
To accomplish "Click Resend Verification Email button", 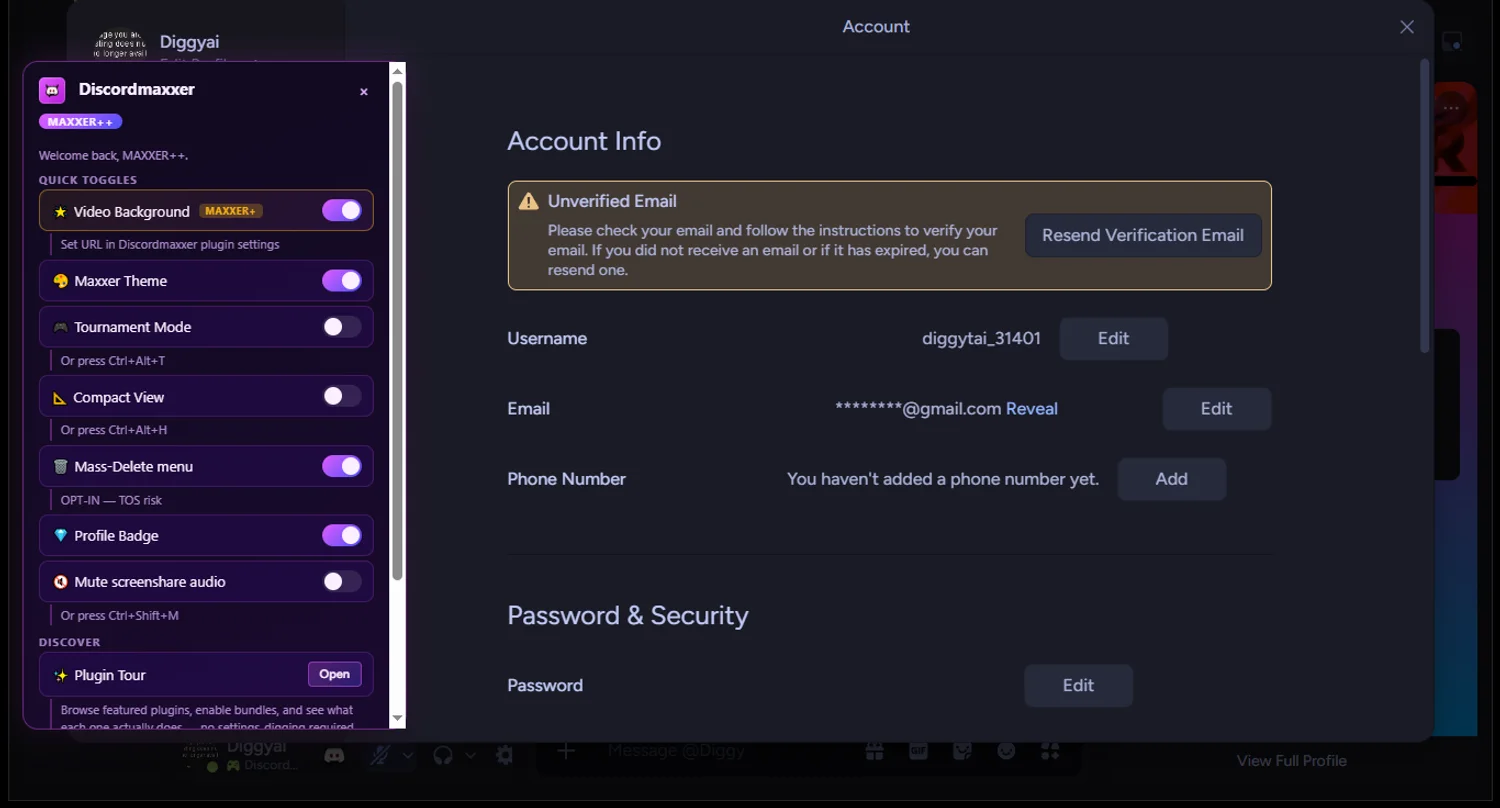I will [1143, 236].
